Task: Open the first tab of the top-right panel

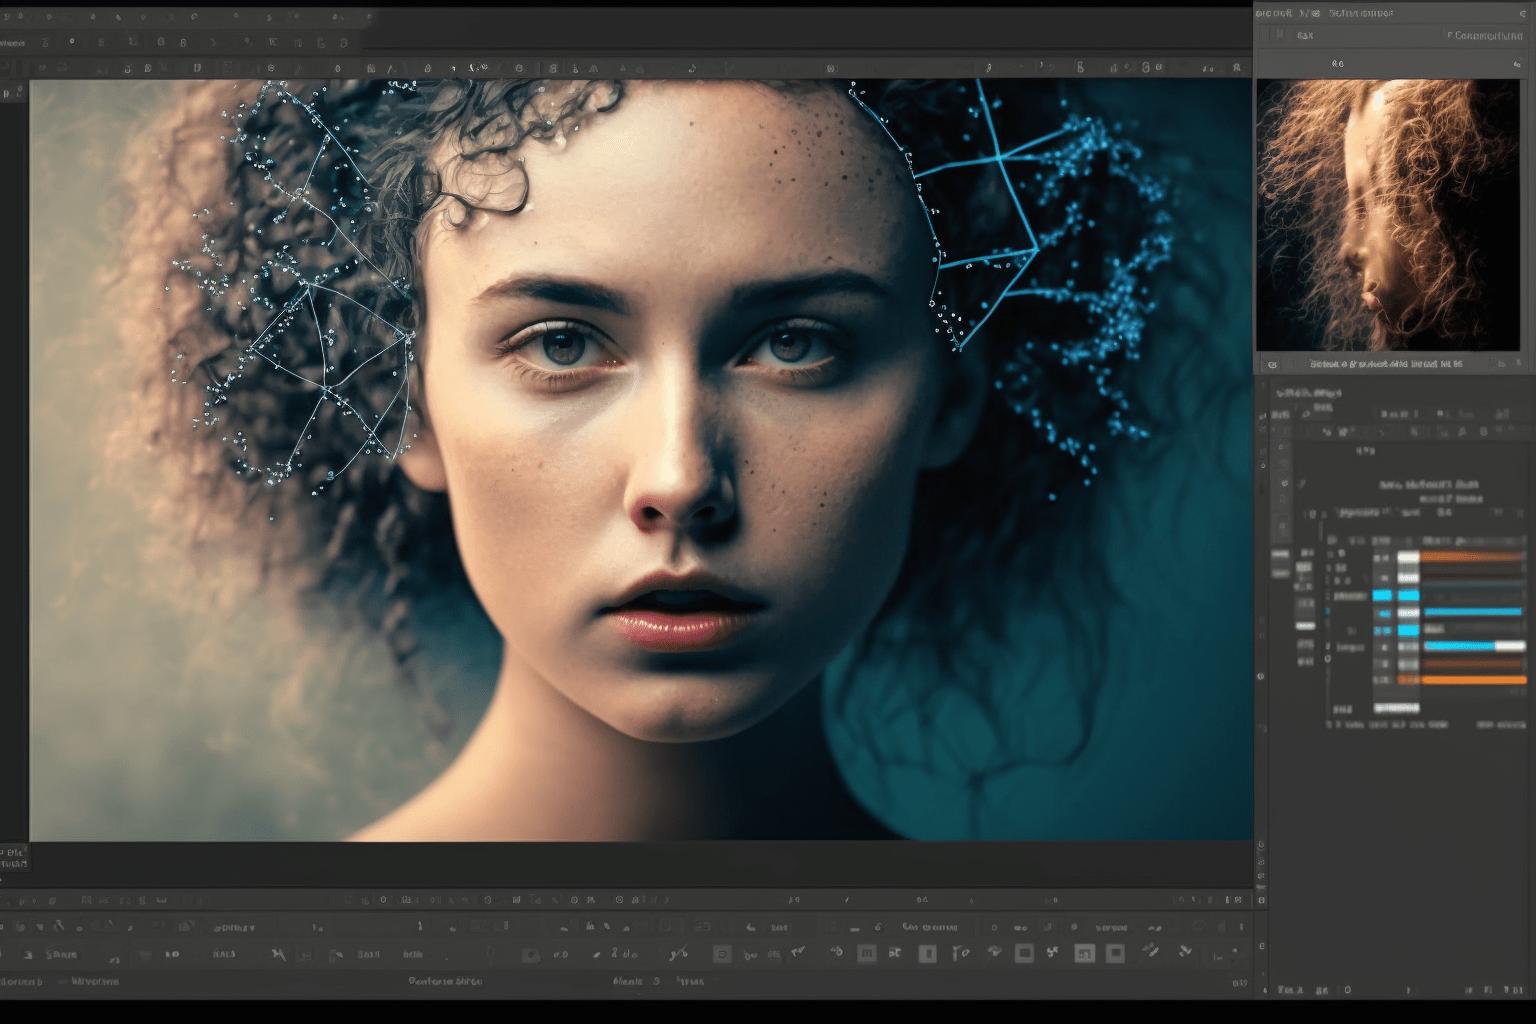Action: tap(1272, 13)
